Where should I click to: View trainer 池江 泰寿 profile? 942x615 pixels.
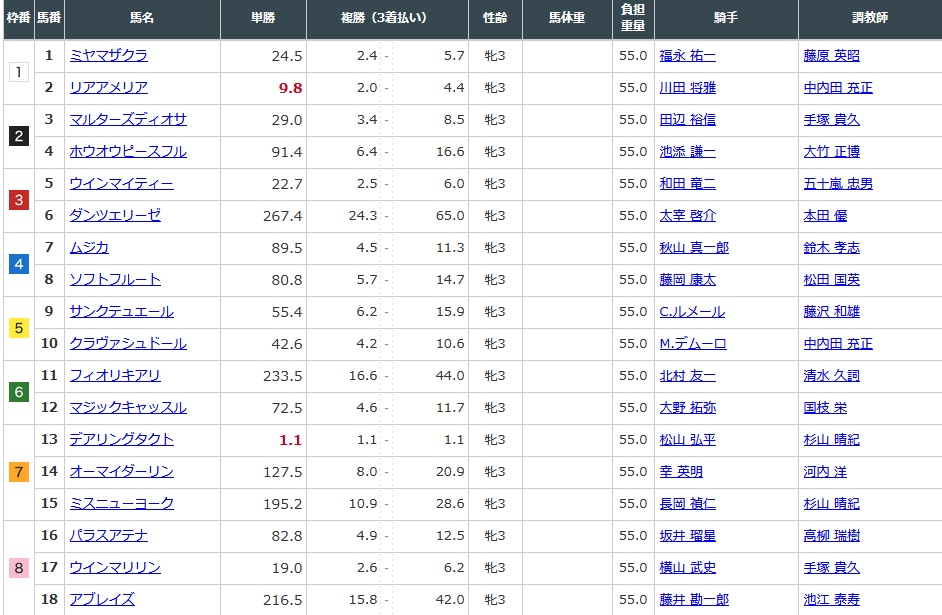click(x=831, y=600)
